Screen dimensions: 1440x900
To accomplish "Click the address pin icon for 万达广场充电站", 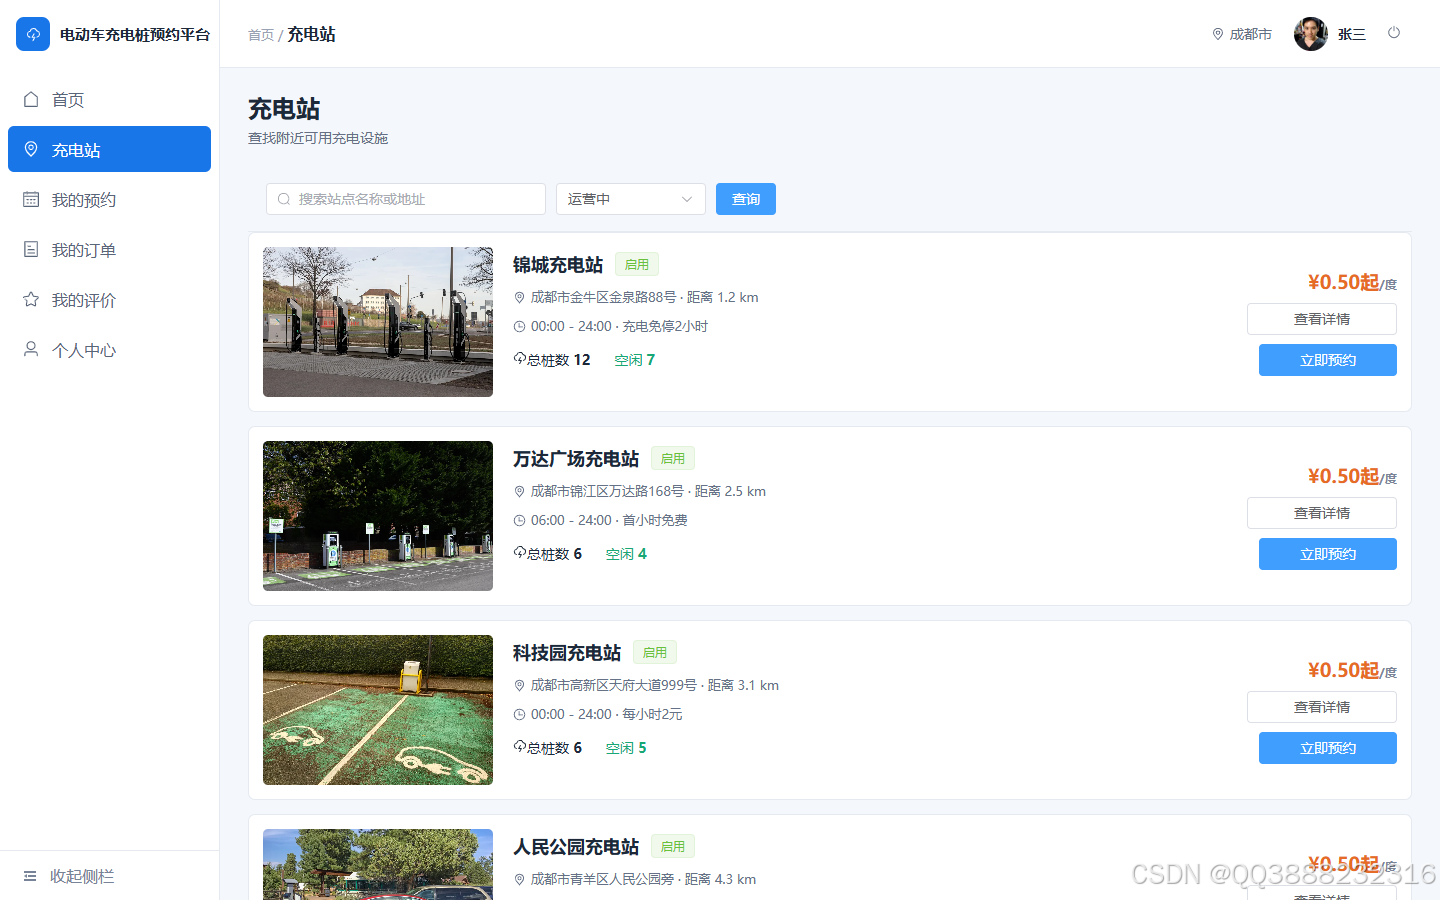I will 520,491.
